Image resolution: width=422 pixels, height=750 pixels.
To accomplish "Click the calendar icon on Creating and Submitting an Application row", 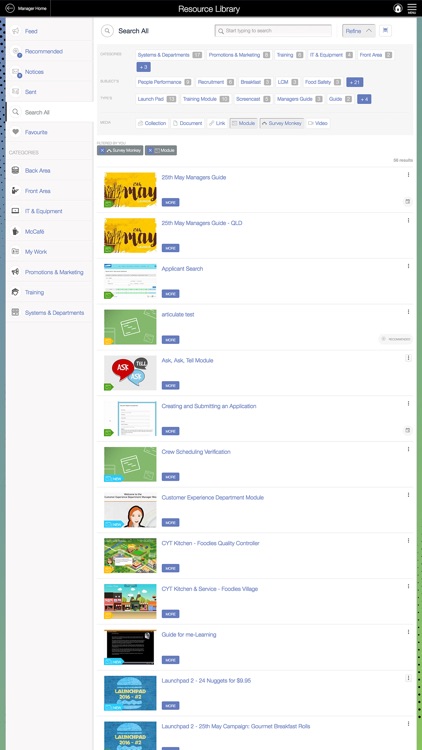I will (408, 430).
